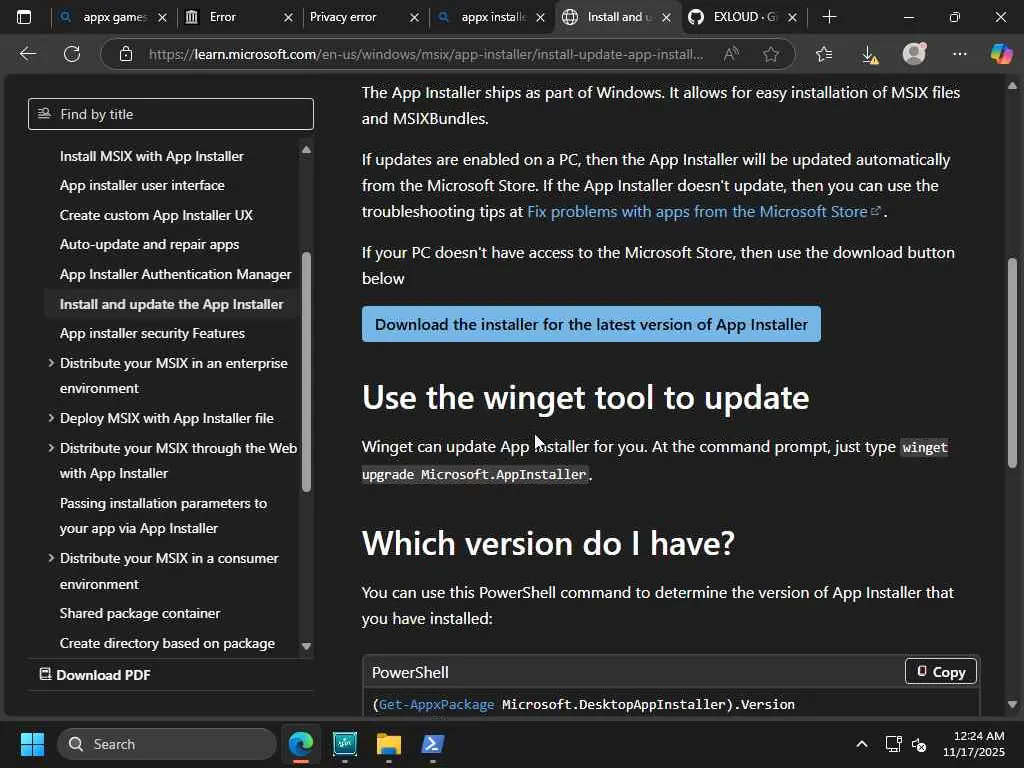Open 'App installer security Features' article
Image resolution: width=1024 pixels, height=768 pixels.
152,333
